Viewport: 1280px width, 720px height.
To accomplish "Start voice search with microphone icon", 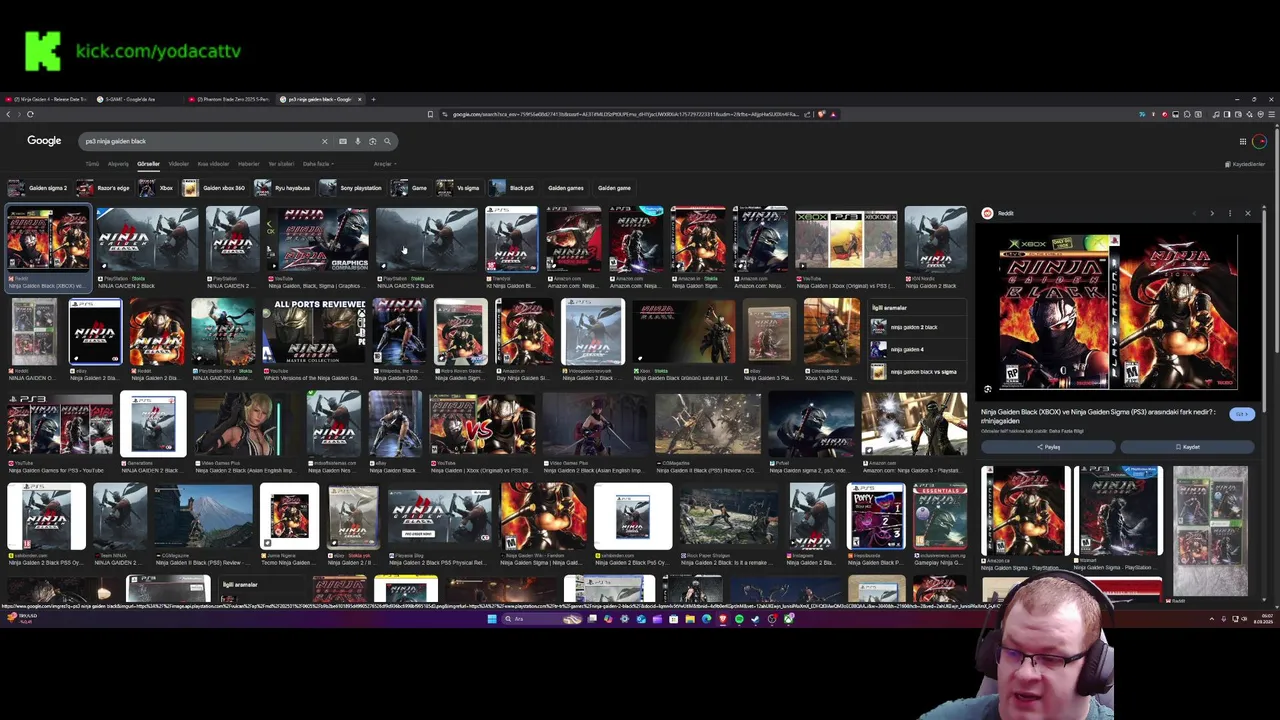I will point(357,141).
